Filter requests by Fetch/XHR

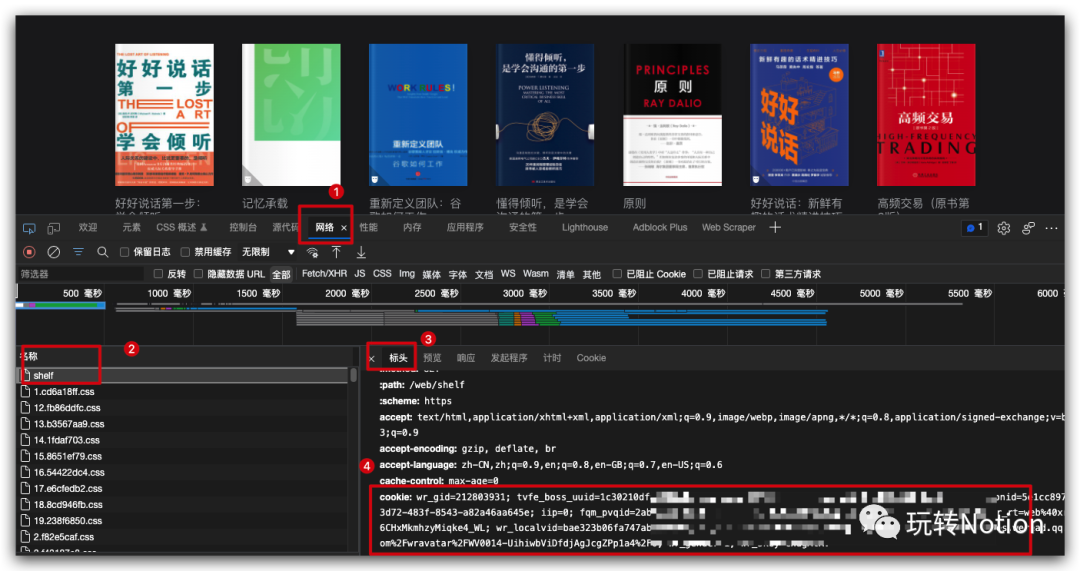(324, 274)
